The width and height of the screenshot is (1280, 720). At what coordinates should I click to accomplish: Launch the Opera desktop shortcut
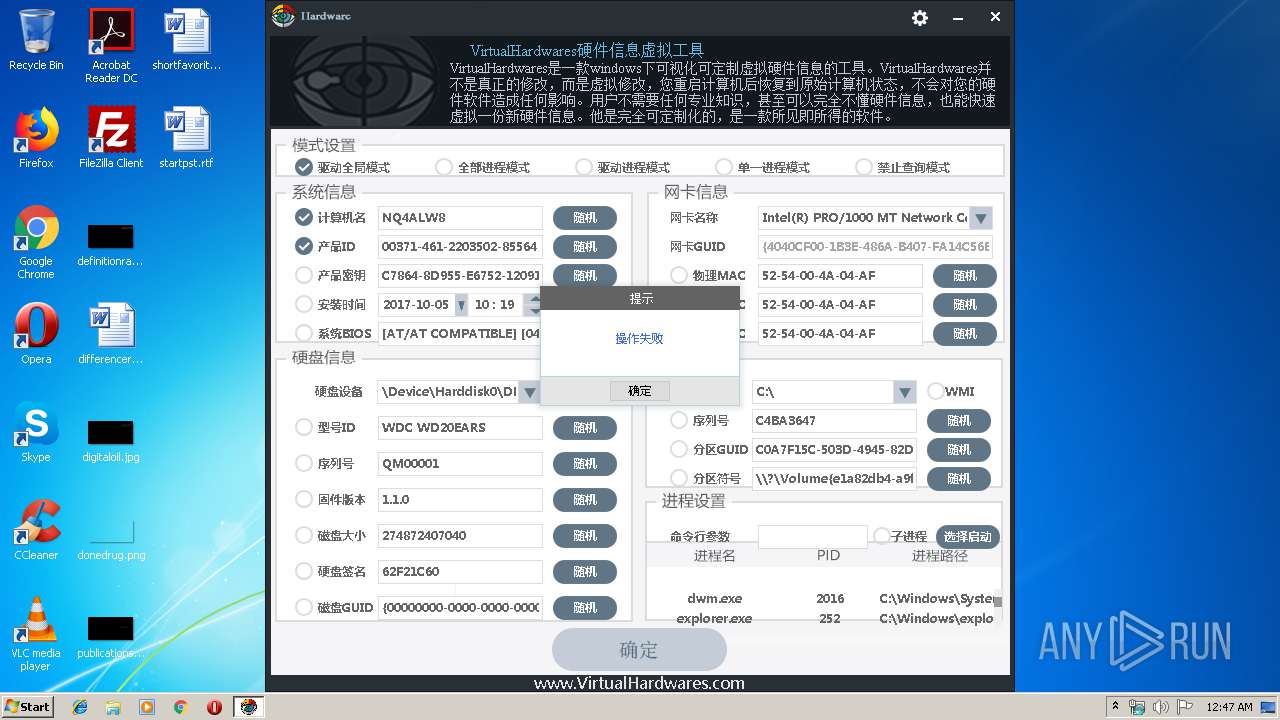click(x=36, y=333)
